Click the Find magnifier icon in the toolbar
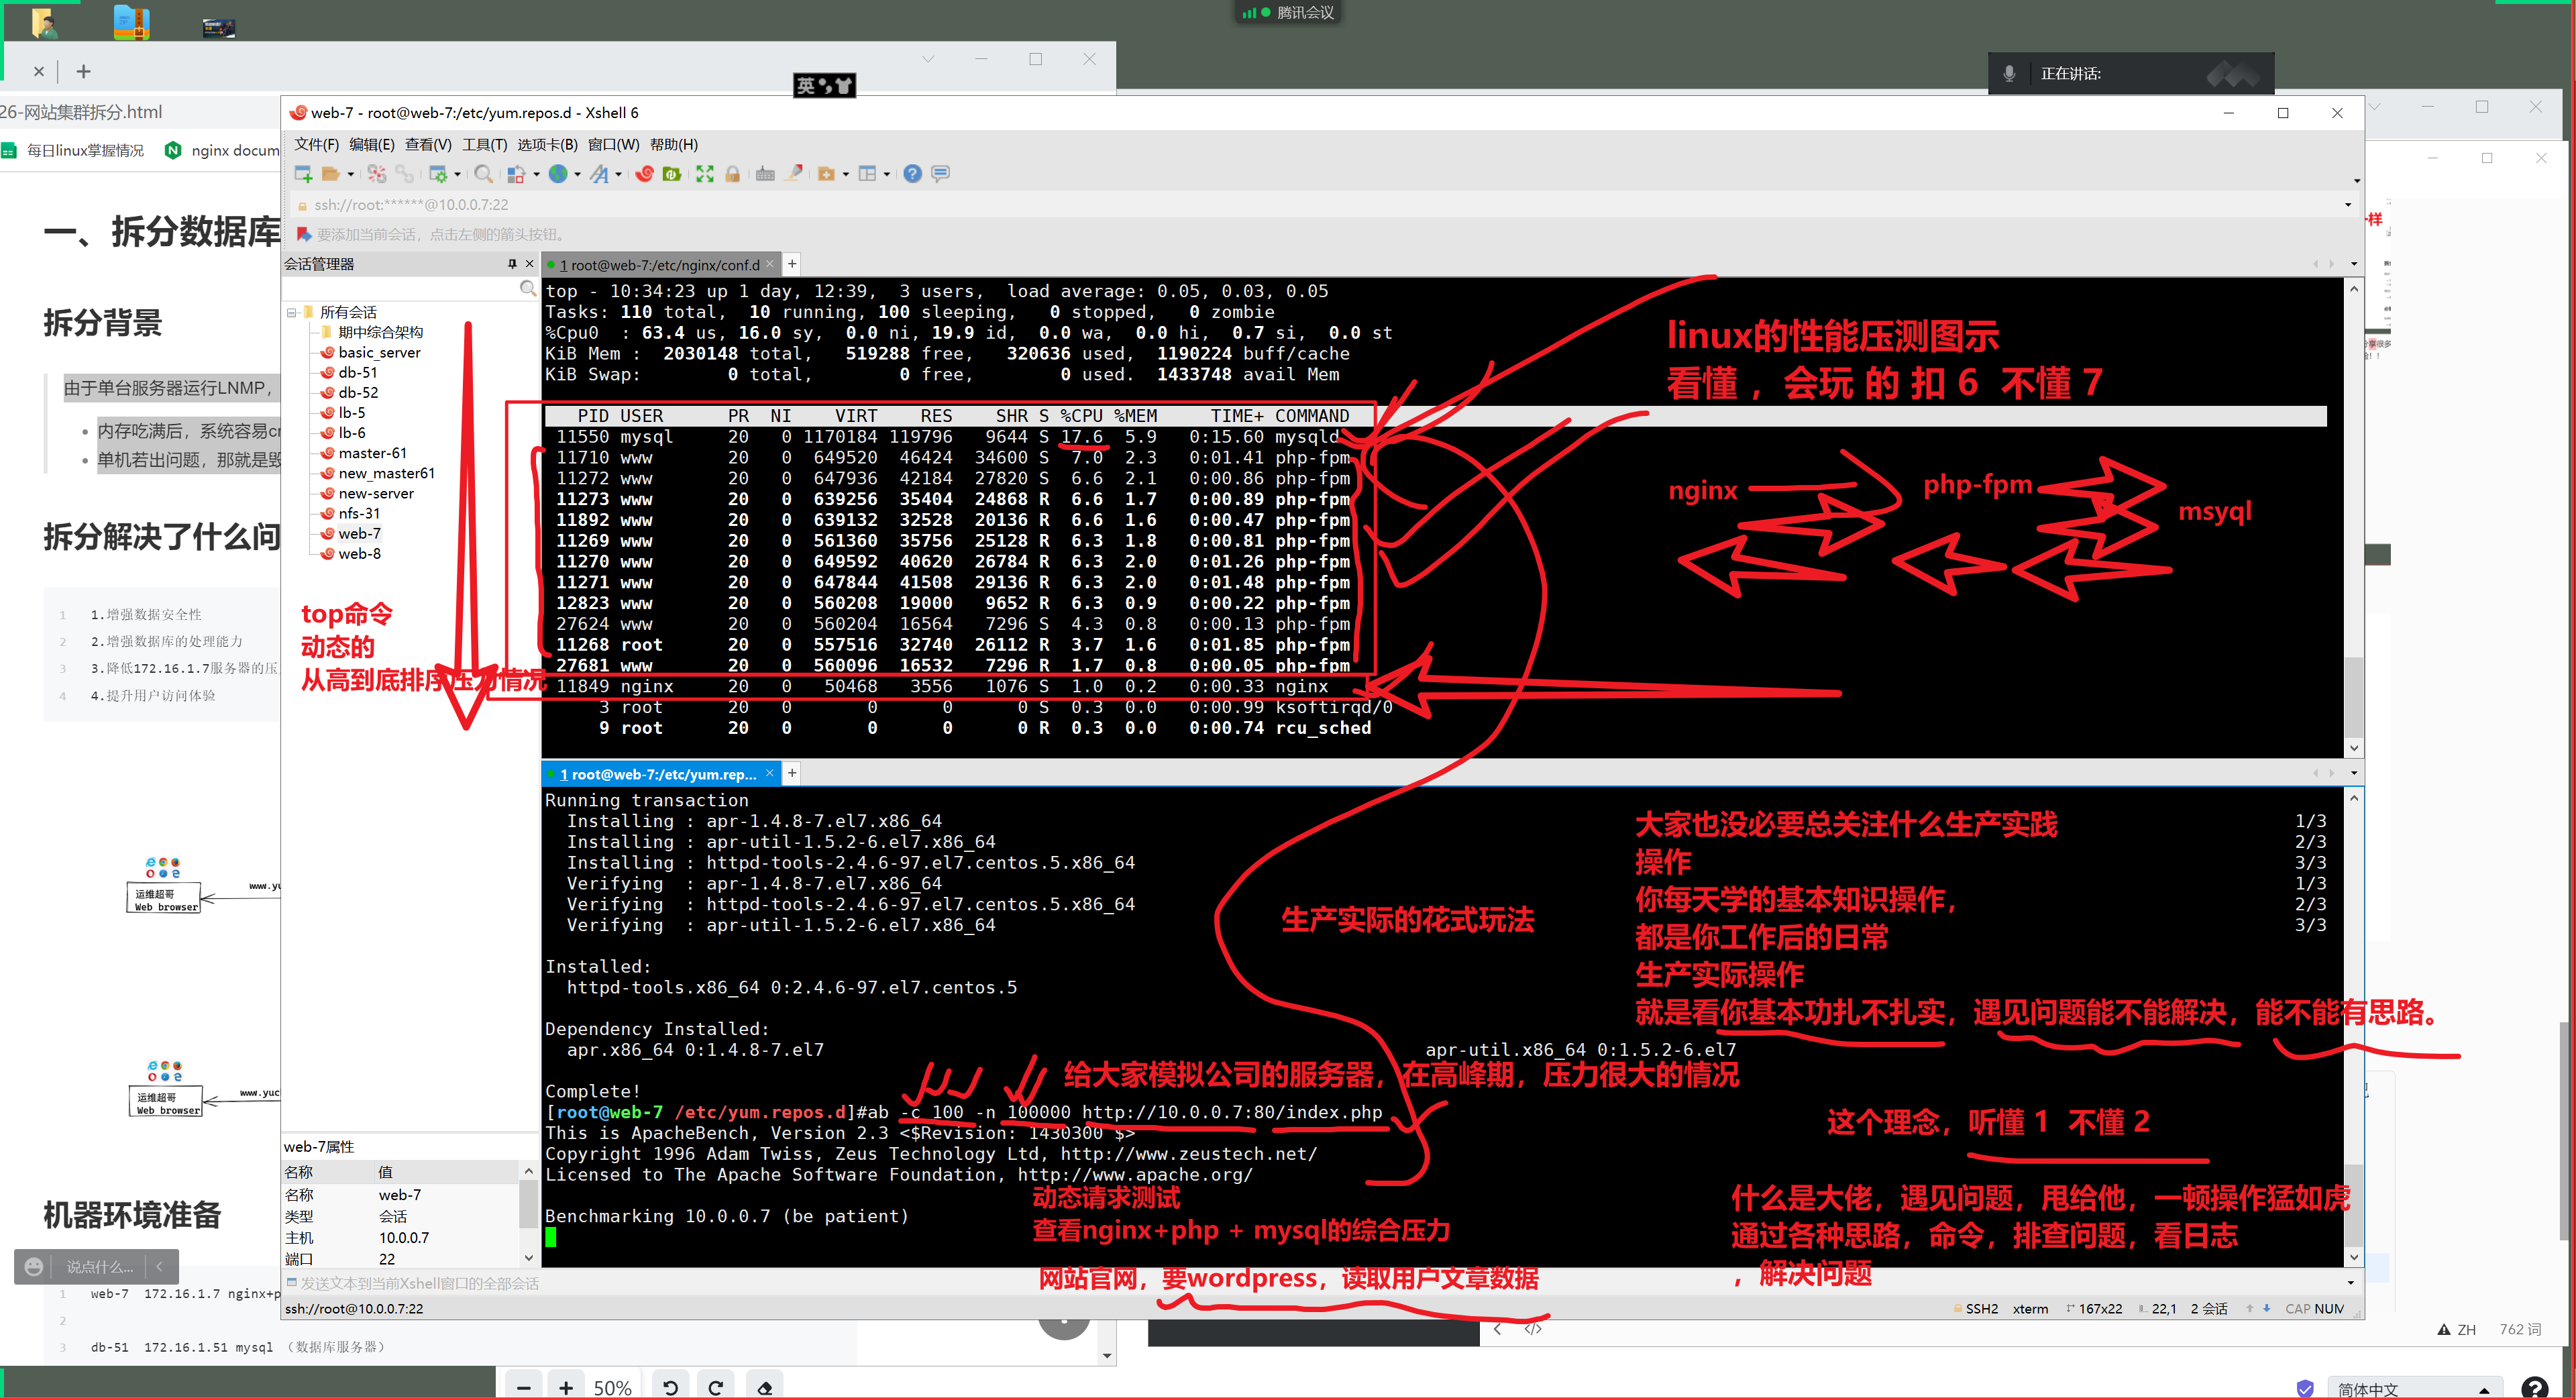Image resolution: width=2576 pixels, height=1400 pixels. click(483, 174)
